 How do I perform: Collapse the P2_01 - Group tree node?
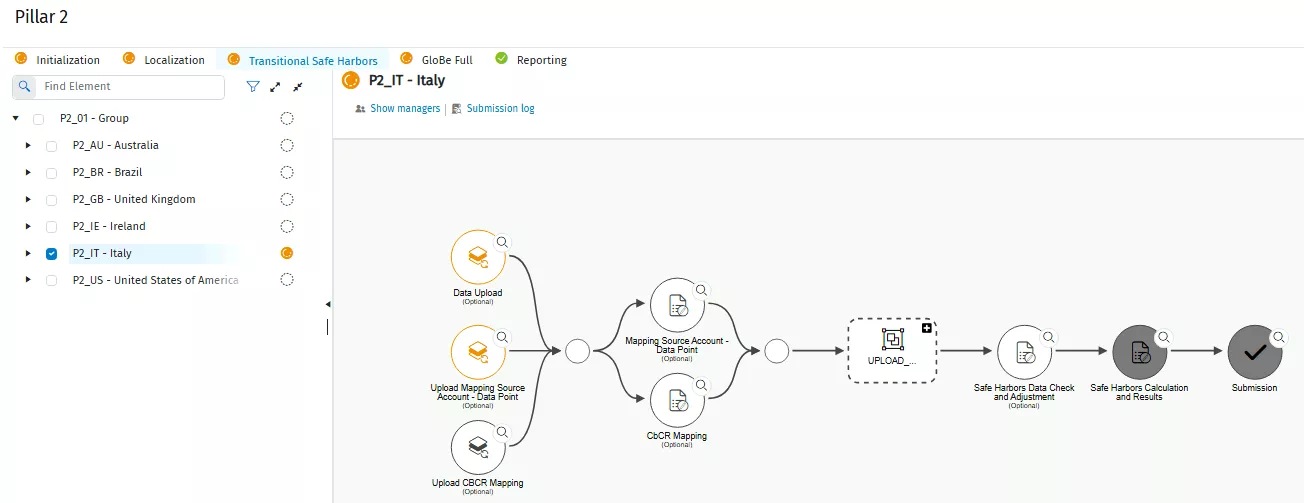(x=15, y=118)
